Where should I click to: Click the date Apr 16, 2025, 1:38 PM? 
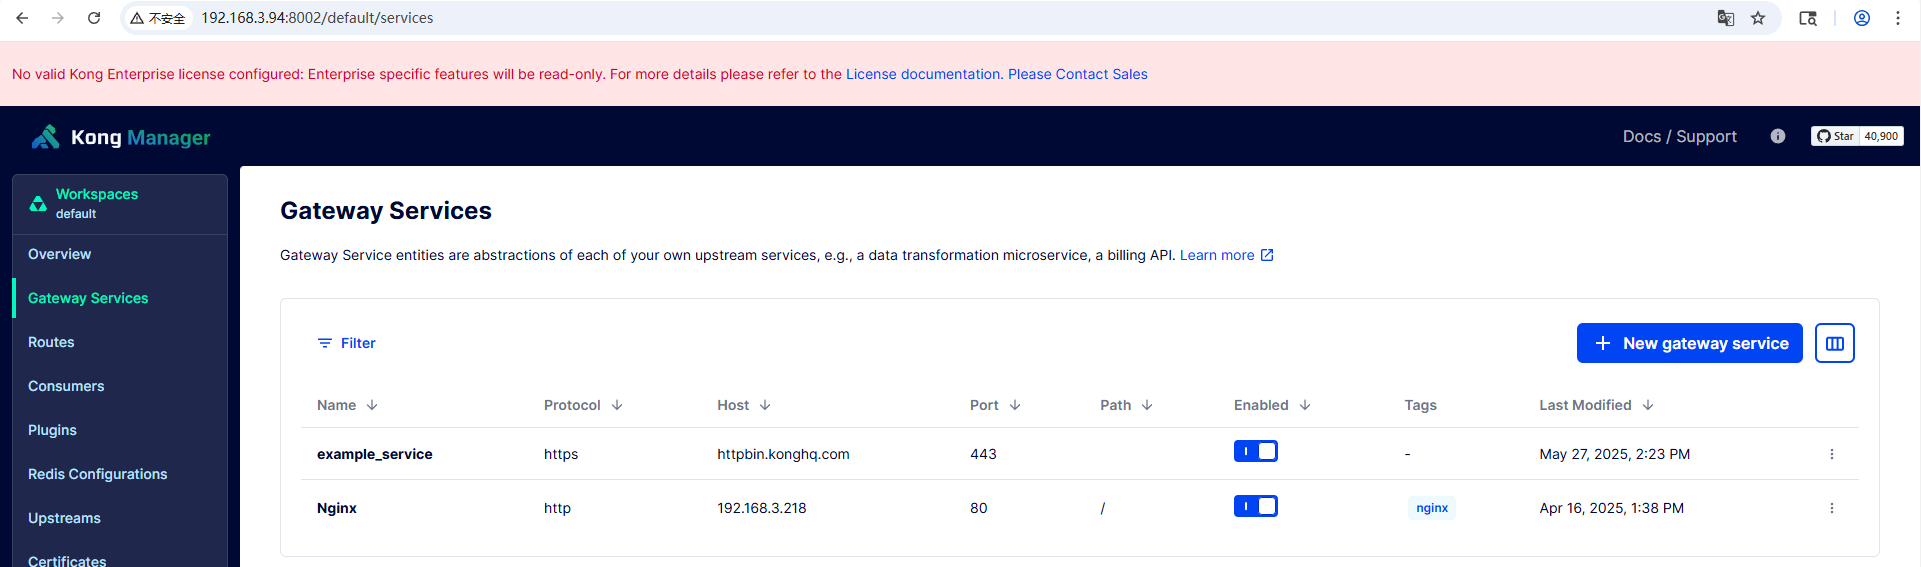1612,508
